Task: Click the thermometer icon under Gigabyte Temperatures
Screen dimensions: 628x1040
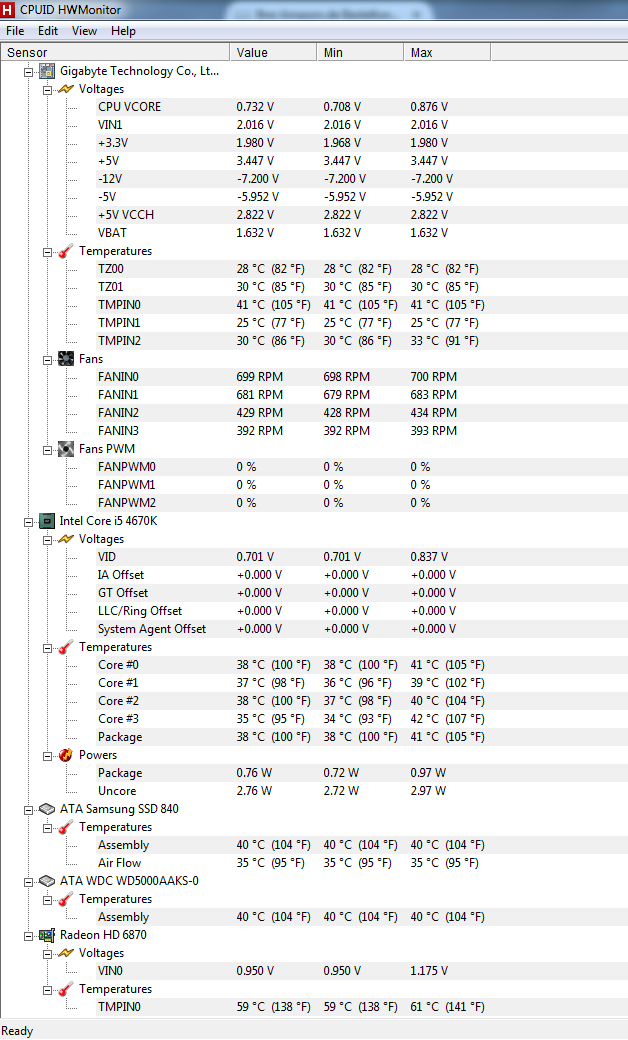Action: coord(66,251)
